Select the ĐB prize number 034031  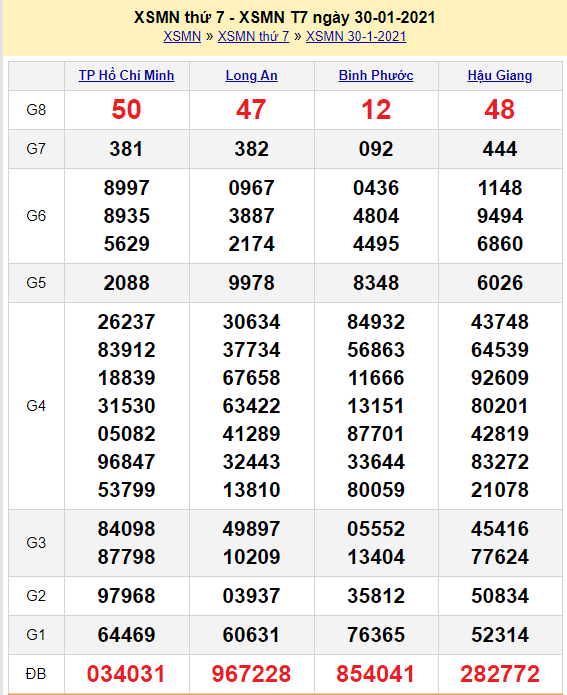[126, 674]
